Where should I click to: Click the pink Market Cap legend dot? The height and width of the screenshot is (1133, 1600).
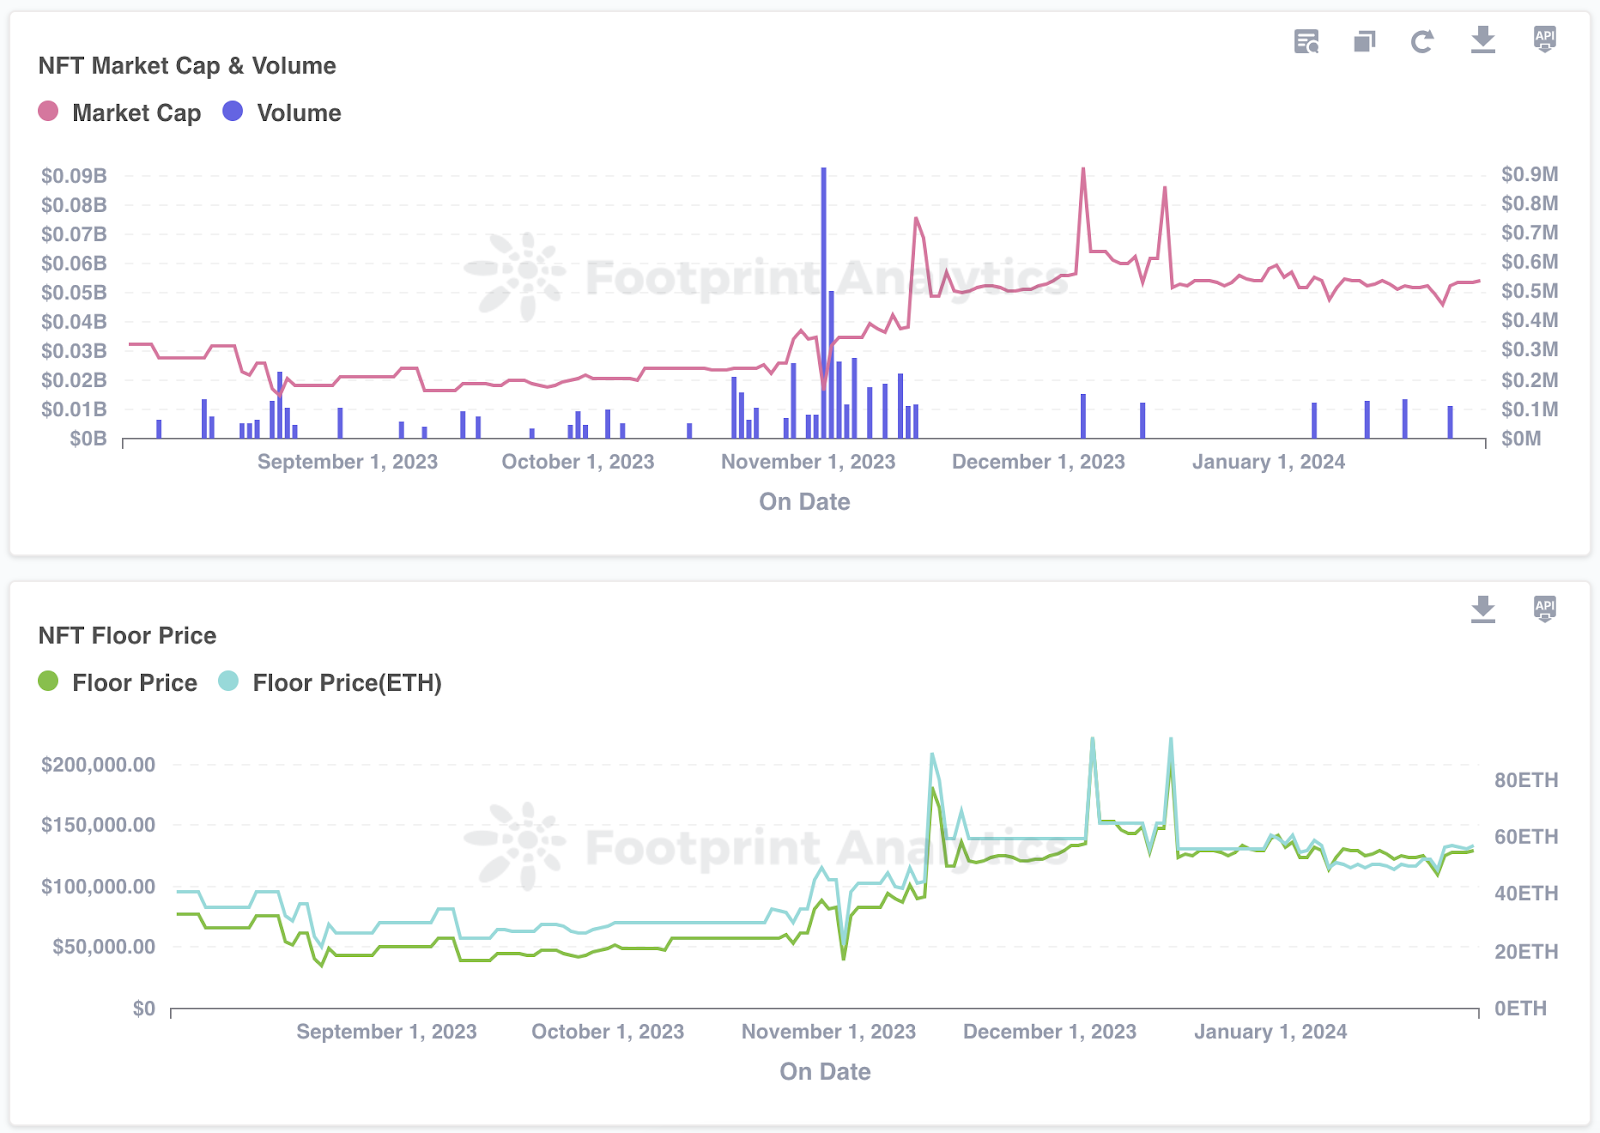(x=48, y=112)
